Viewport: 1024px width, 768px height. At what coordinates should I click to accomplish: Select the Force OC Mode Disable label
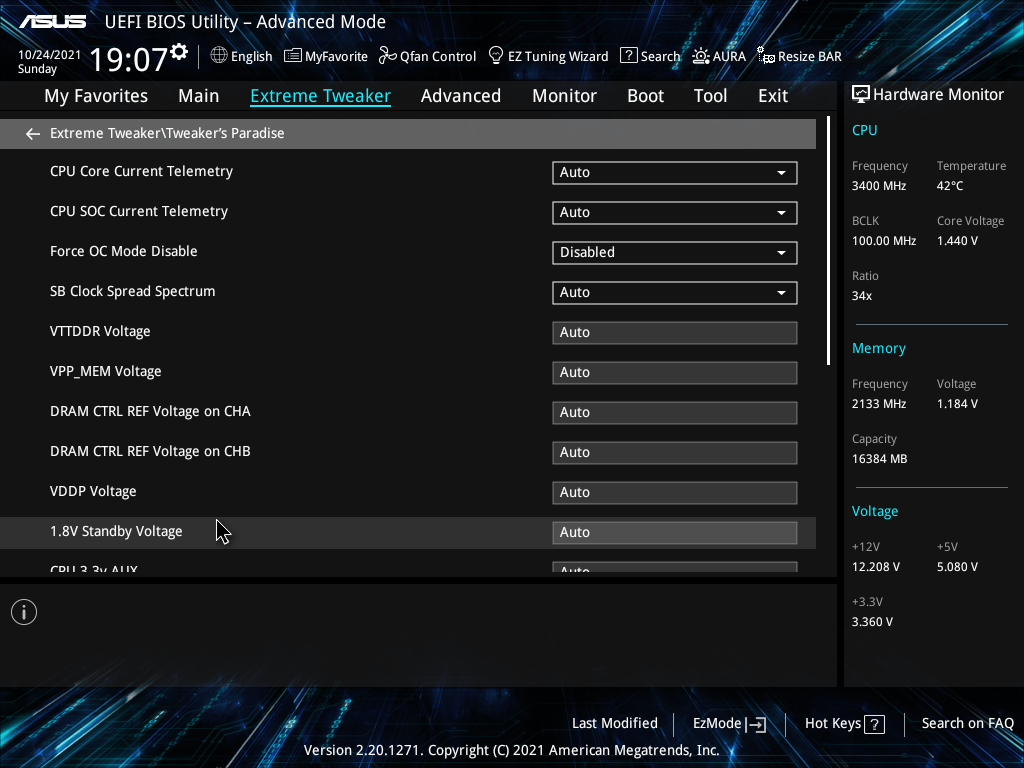123,251
